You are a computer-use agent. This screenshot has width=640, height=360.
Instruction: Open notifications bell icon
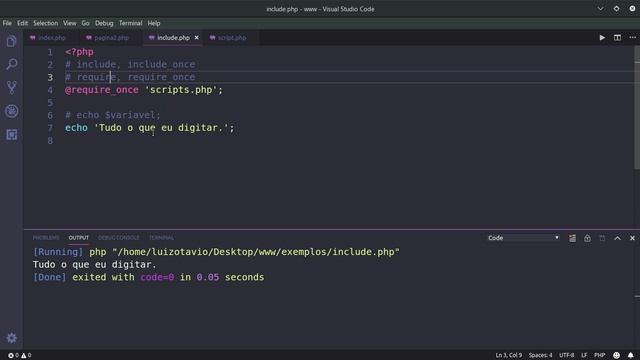631,355
